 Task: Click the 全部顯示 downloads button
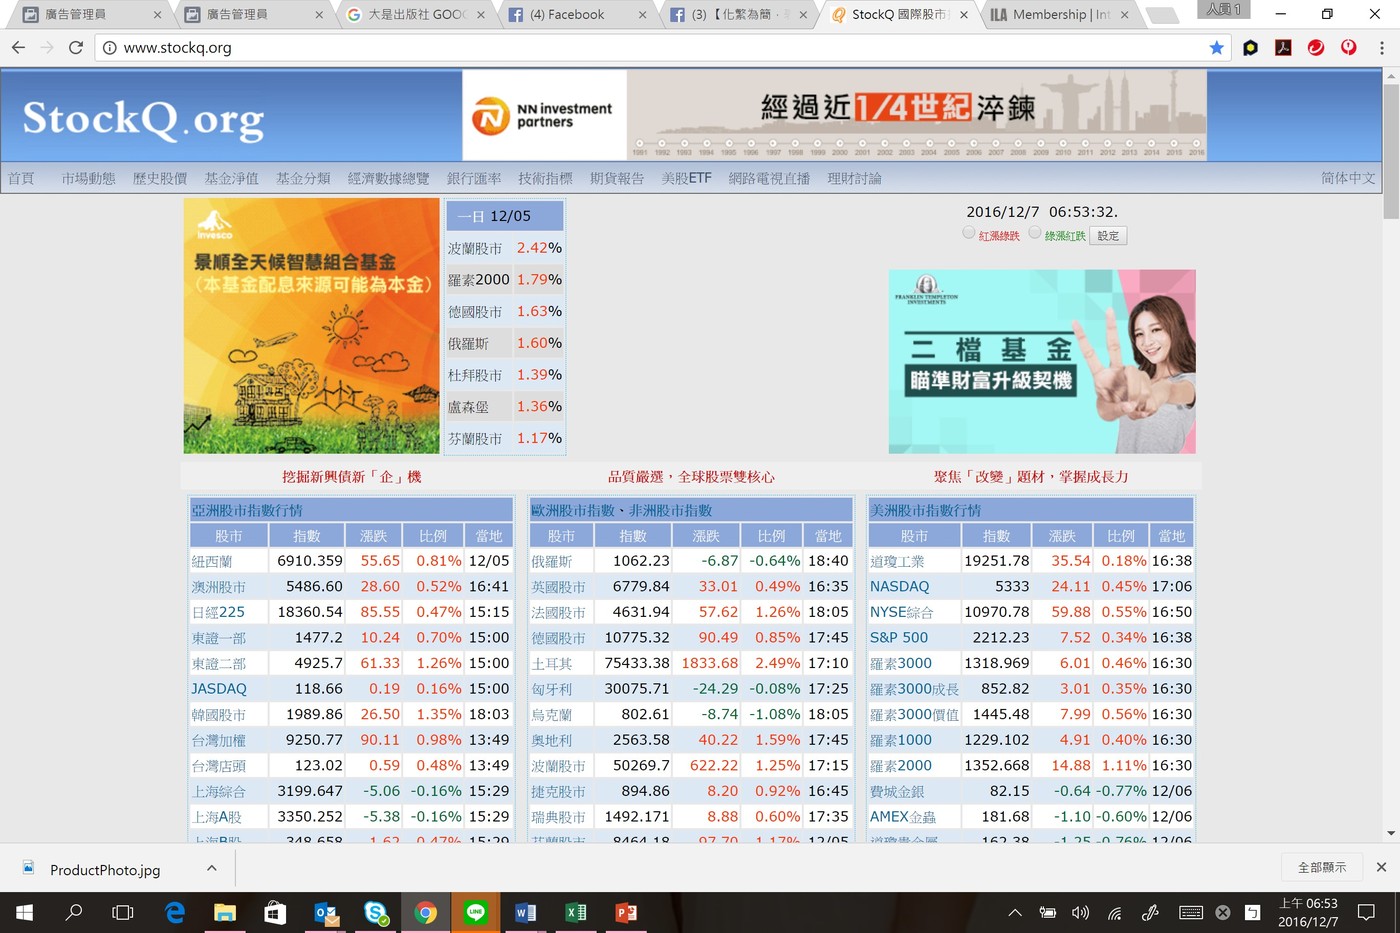point(1322,867)
